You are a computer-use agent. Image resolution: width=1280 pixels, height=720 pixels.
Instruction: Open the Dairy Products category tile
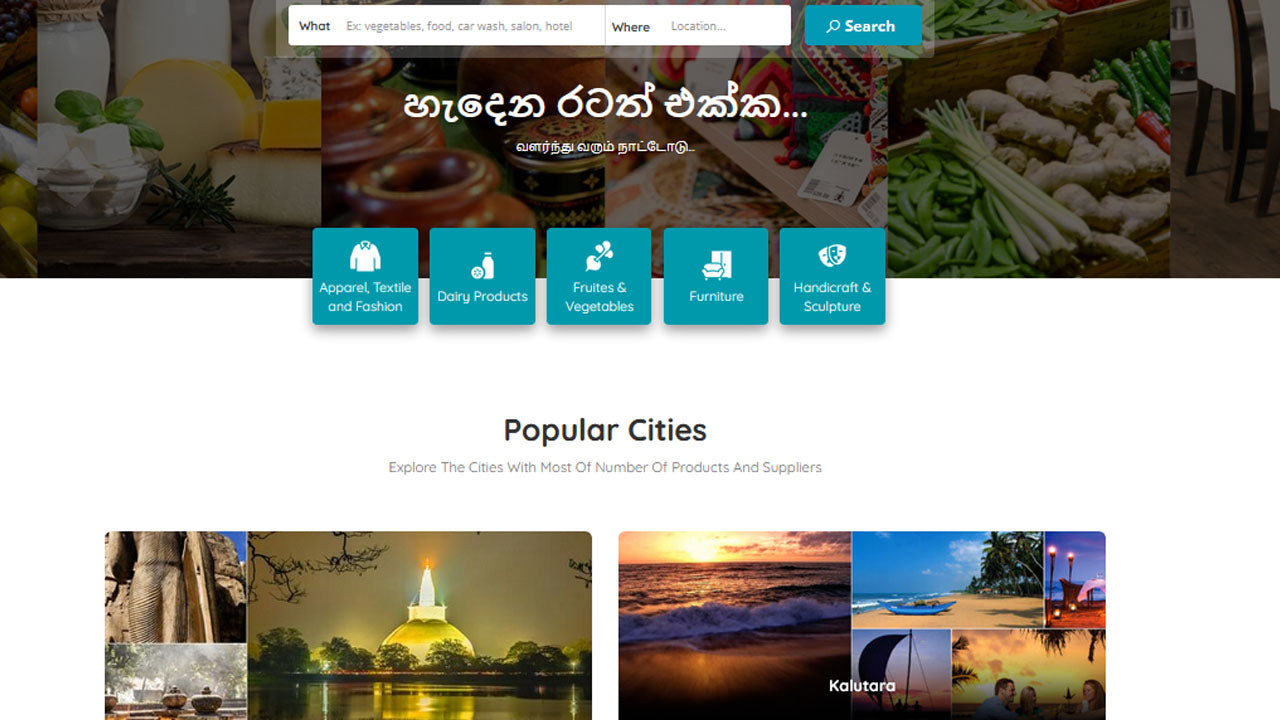(x=482, y=276)
